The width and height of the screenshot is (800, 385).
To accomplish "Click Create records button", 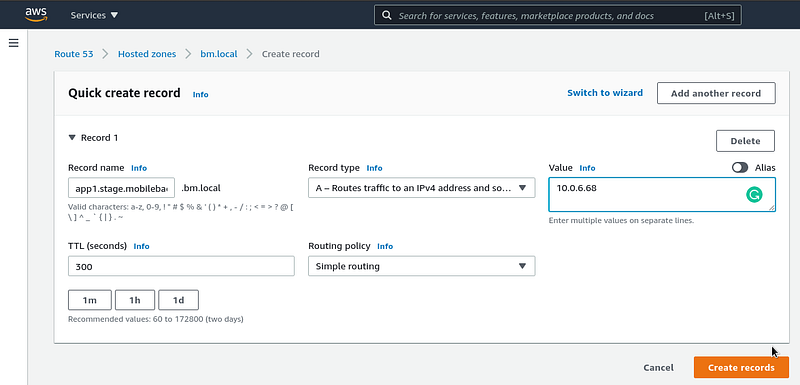I will pos(741,368).
